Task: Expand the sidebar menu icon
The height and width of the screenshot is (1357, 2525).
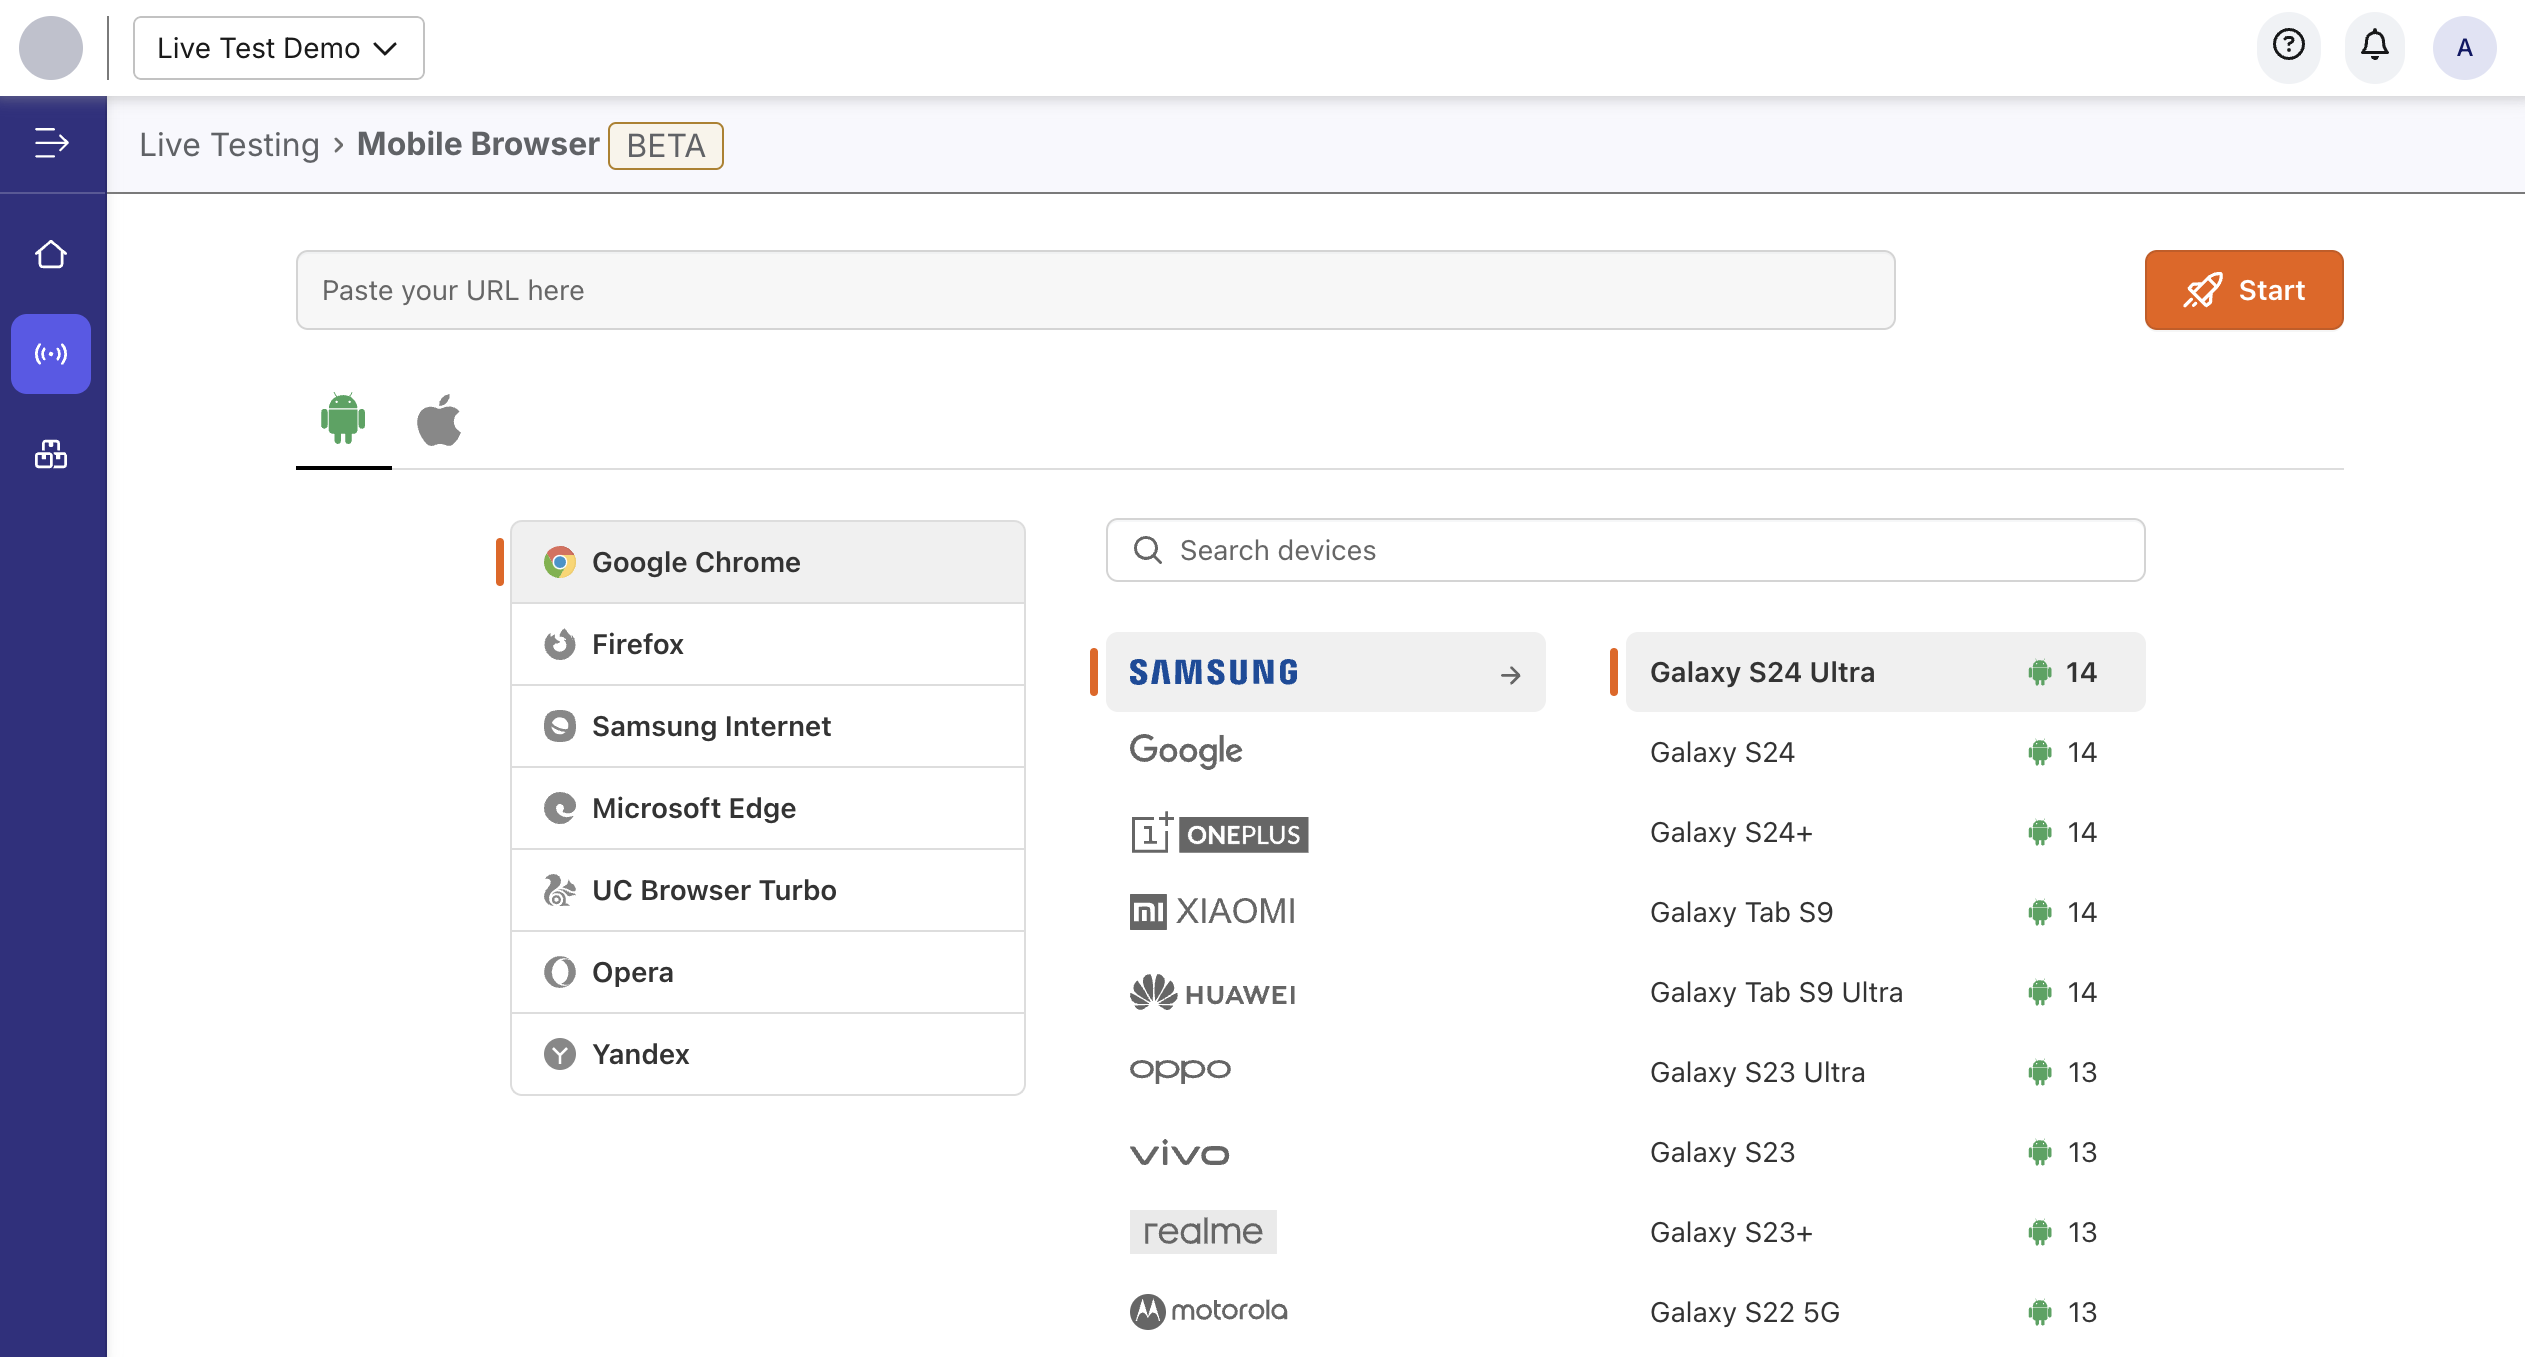Action: [51, 143]
